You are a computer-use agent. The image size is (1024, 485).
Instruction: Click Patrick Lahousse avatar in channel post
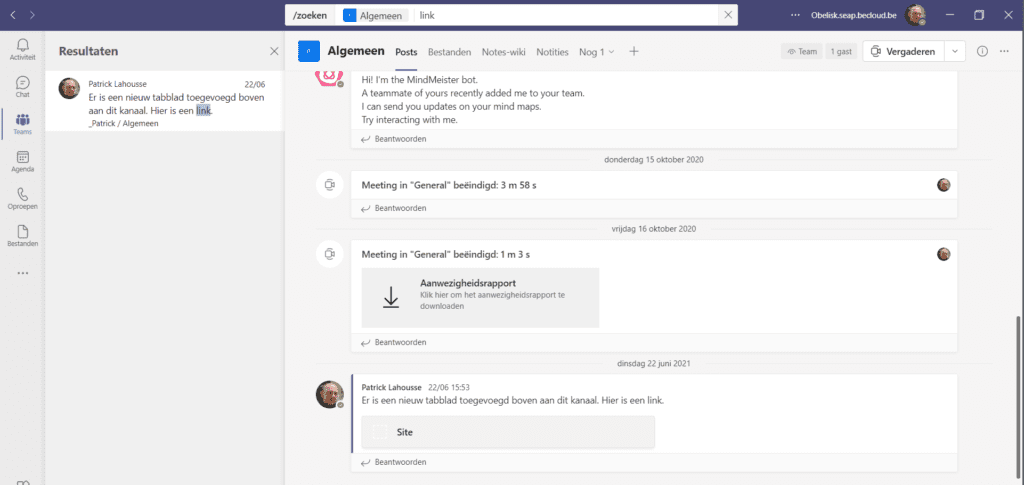coord(330,395)
